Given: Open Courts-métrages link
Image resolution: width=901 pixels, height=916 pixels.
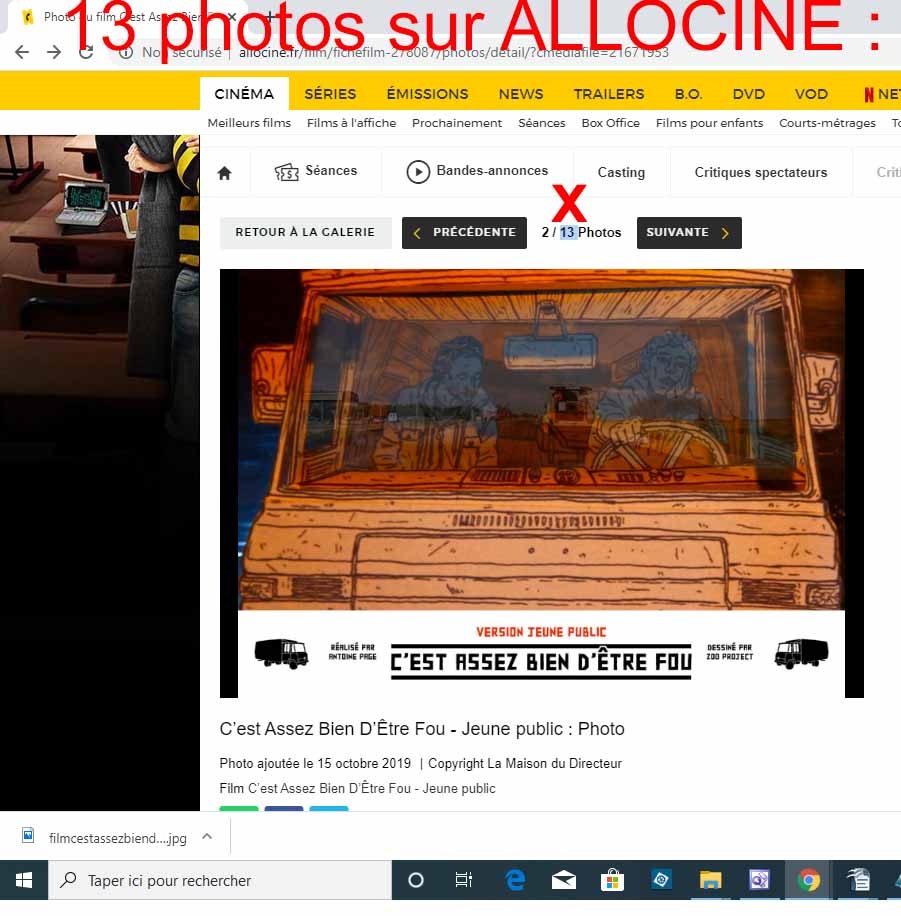Looking at the screenshot, I should point(827,123).
